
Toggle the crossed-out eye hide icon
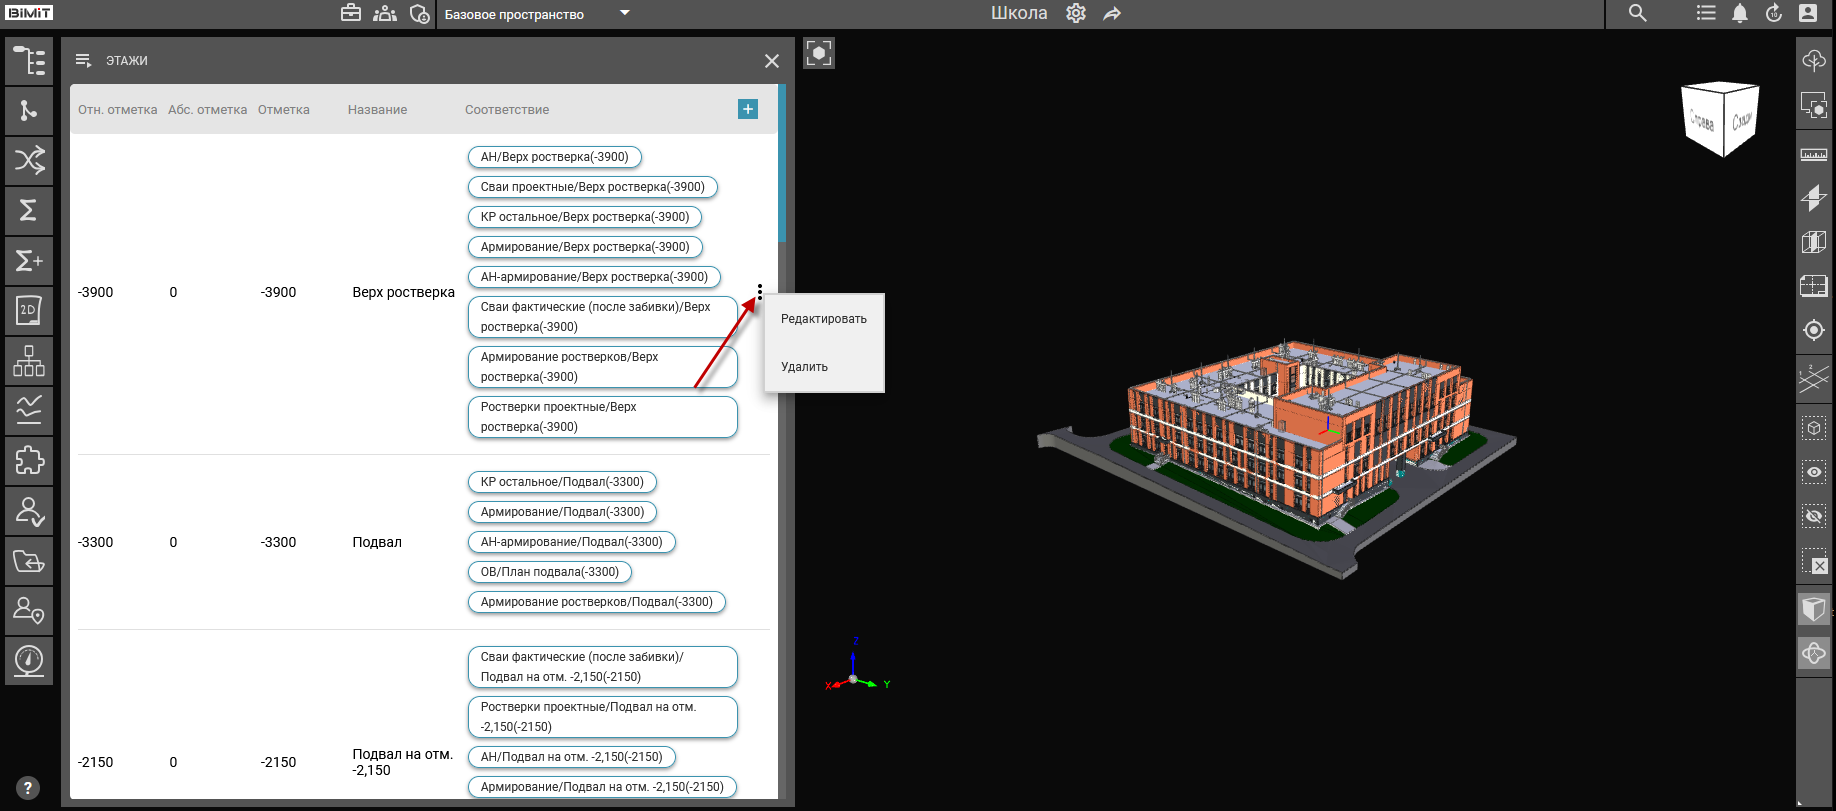[1813, 516]
